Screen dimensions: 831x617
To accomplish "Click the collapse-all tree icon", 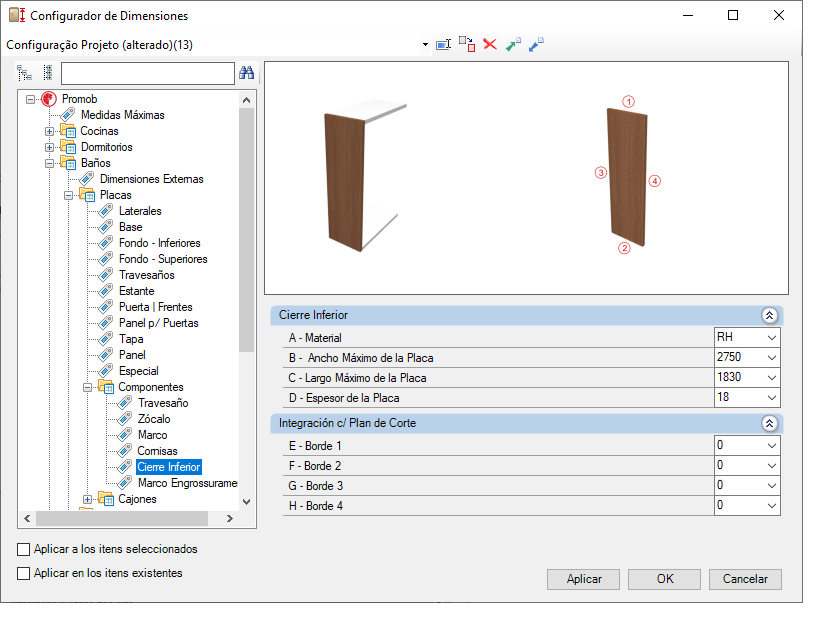I will coord(24,73).
